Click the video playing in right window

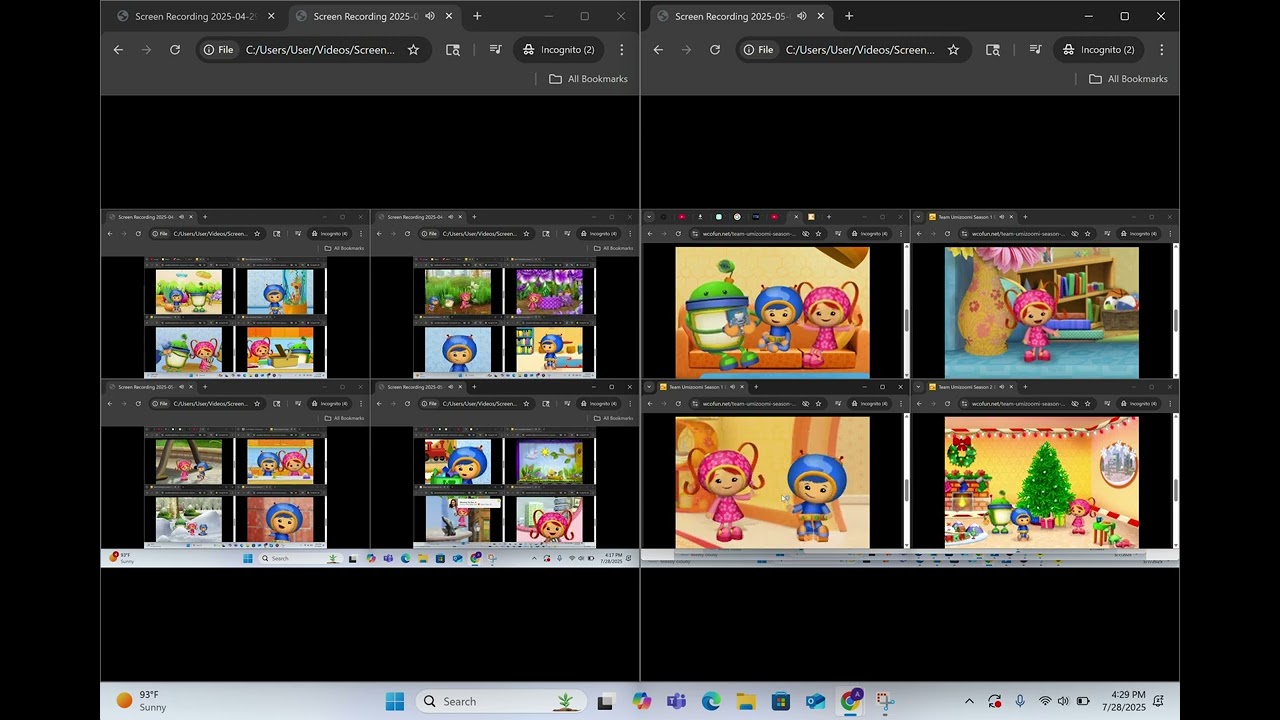[910, 388]
